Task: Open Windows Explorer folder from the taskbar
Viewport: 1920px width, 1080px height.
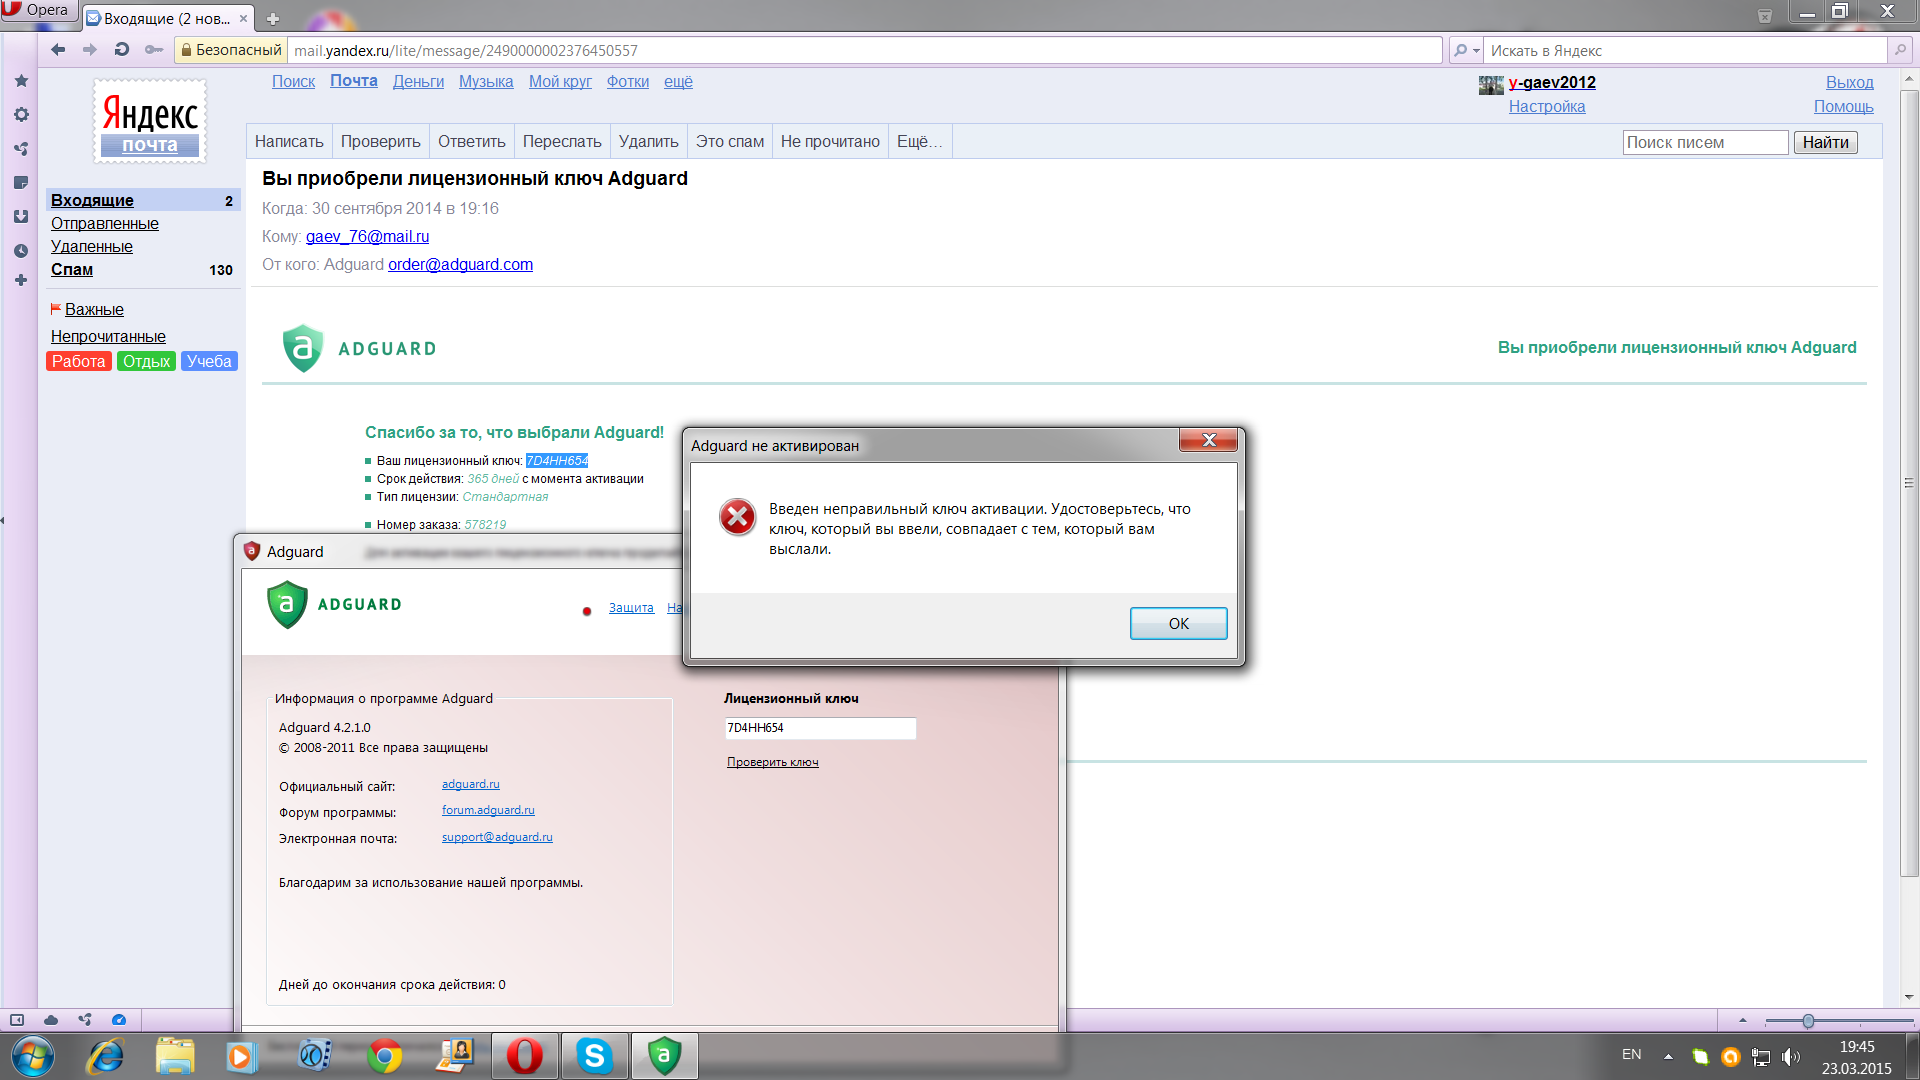Action: coord(175,1056)
